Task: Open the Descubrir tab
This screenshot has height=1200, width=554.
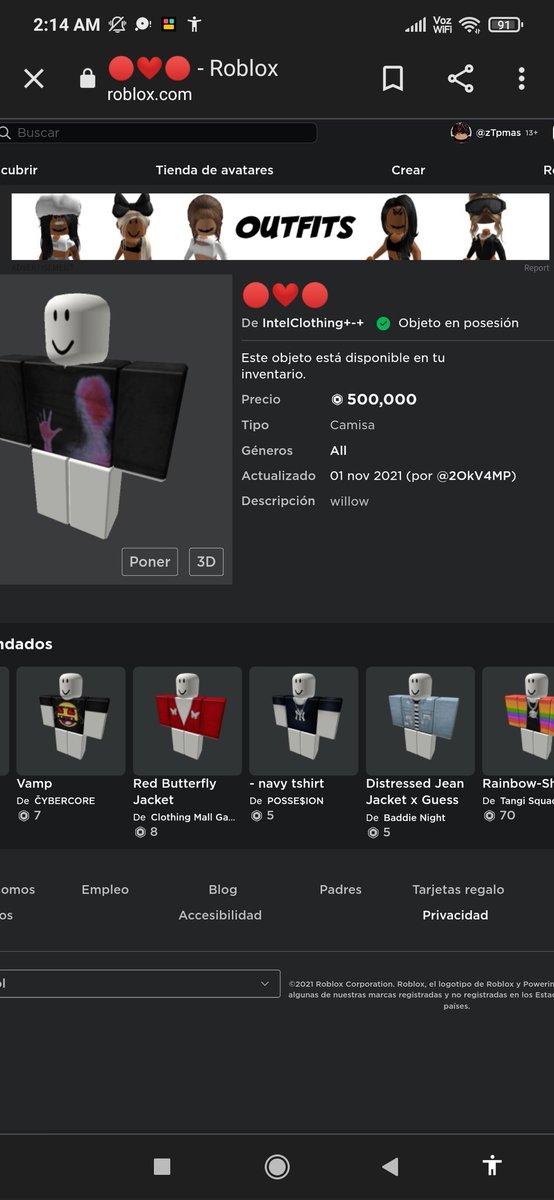Action: [18, 170]
